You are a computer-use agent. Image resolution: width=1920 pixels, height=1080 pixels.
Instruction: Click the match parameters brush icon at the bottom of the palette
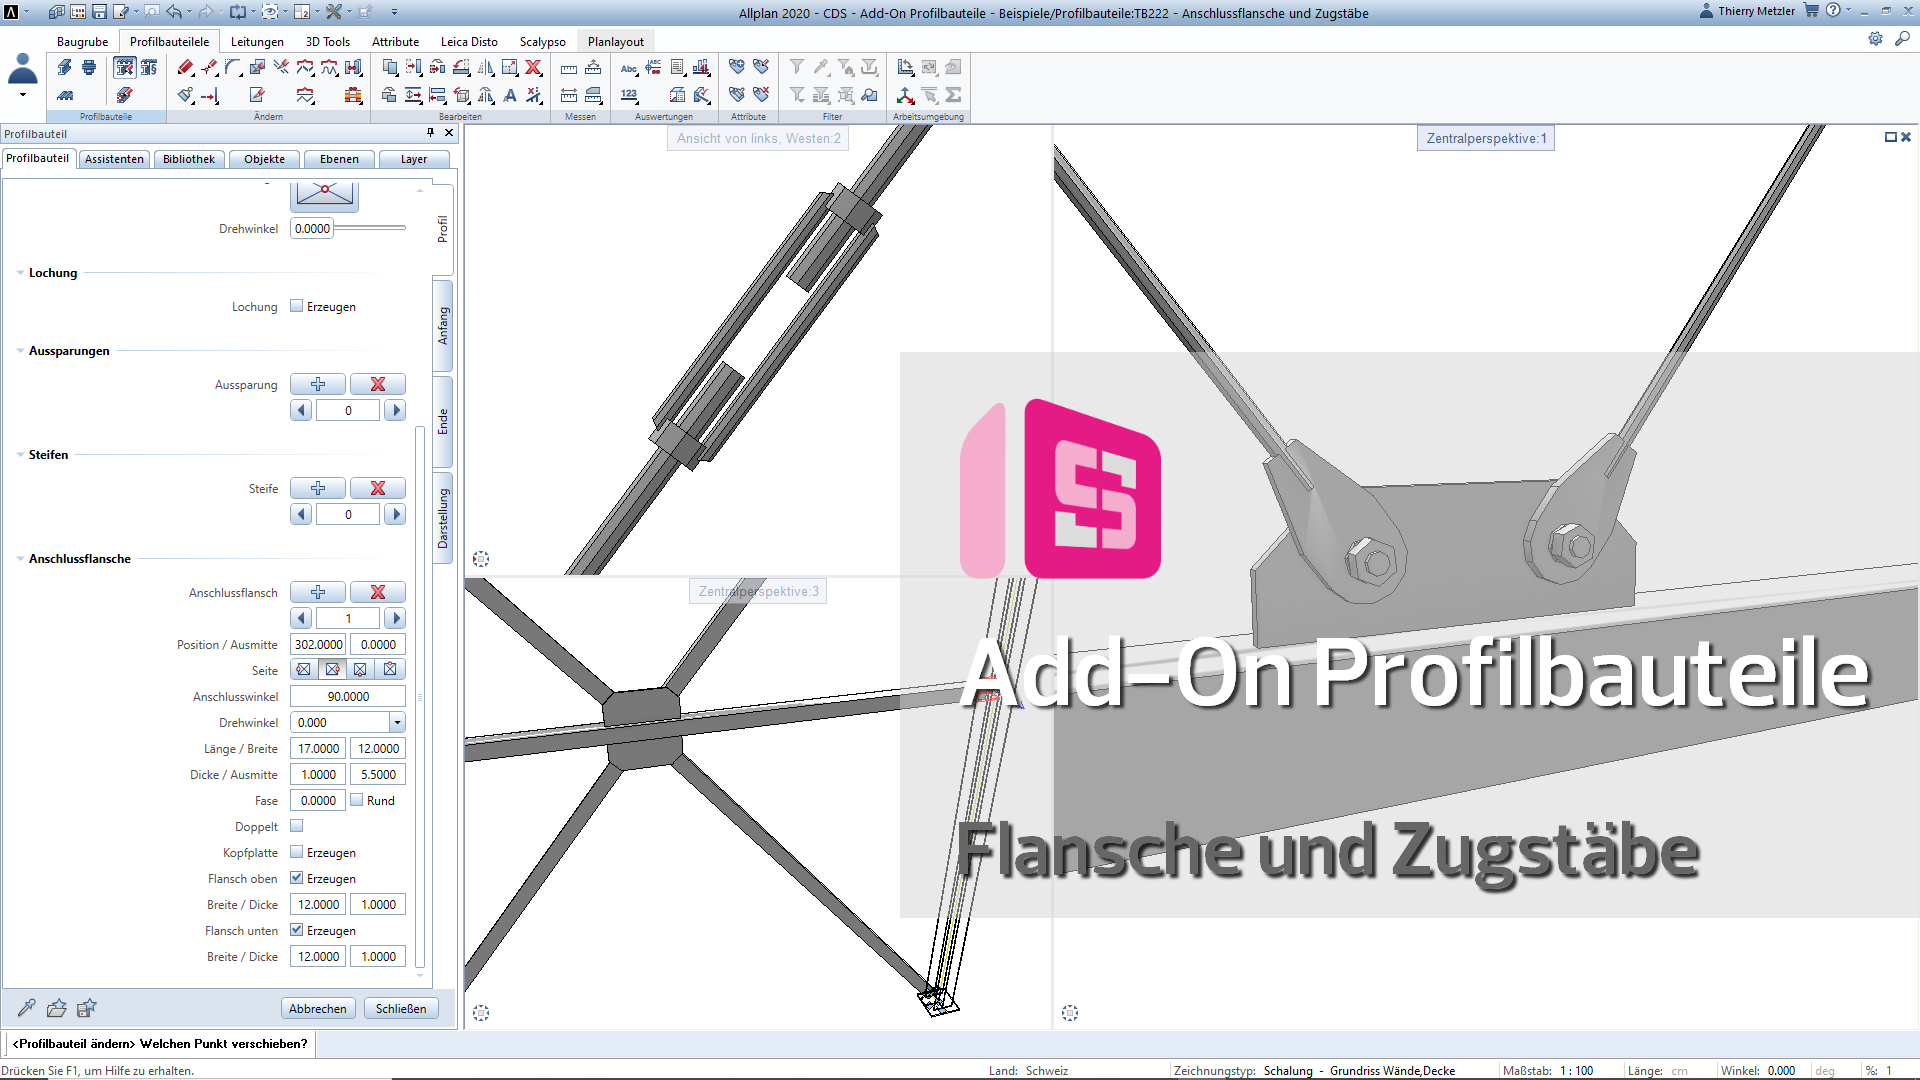[27, 1008]
